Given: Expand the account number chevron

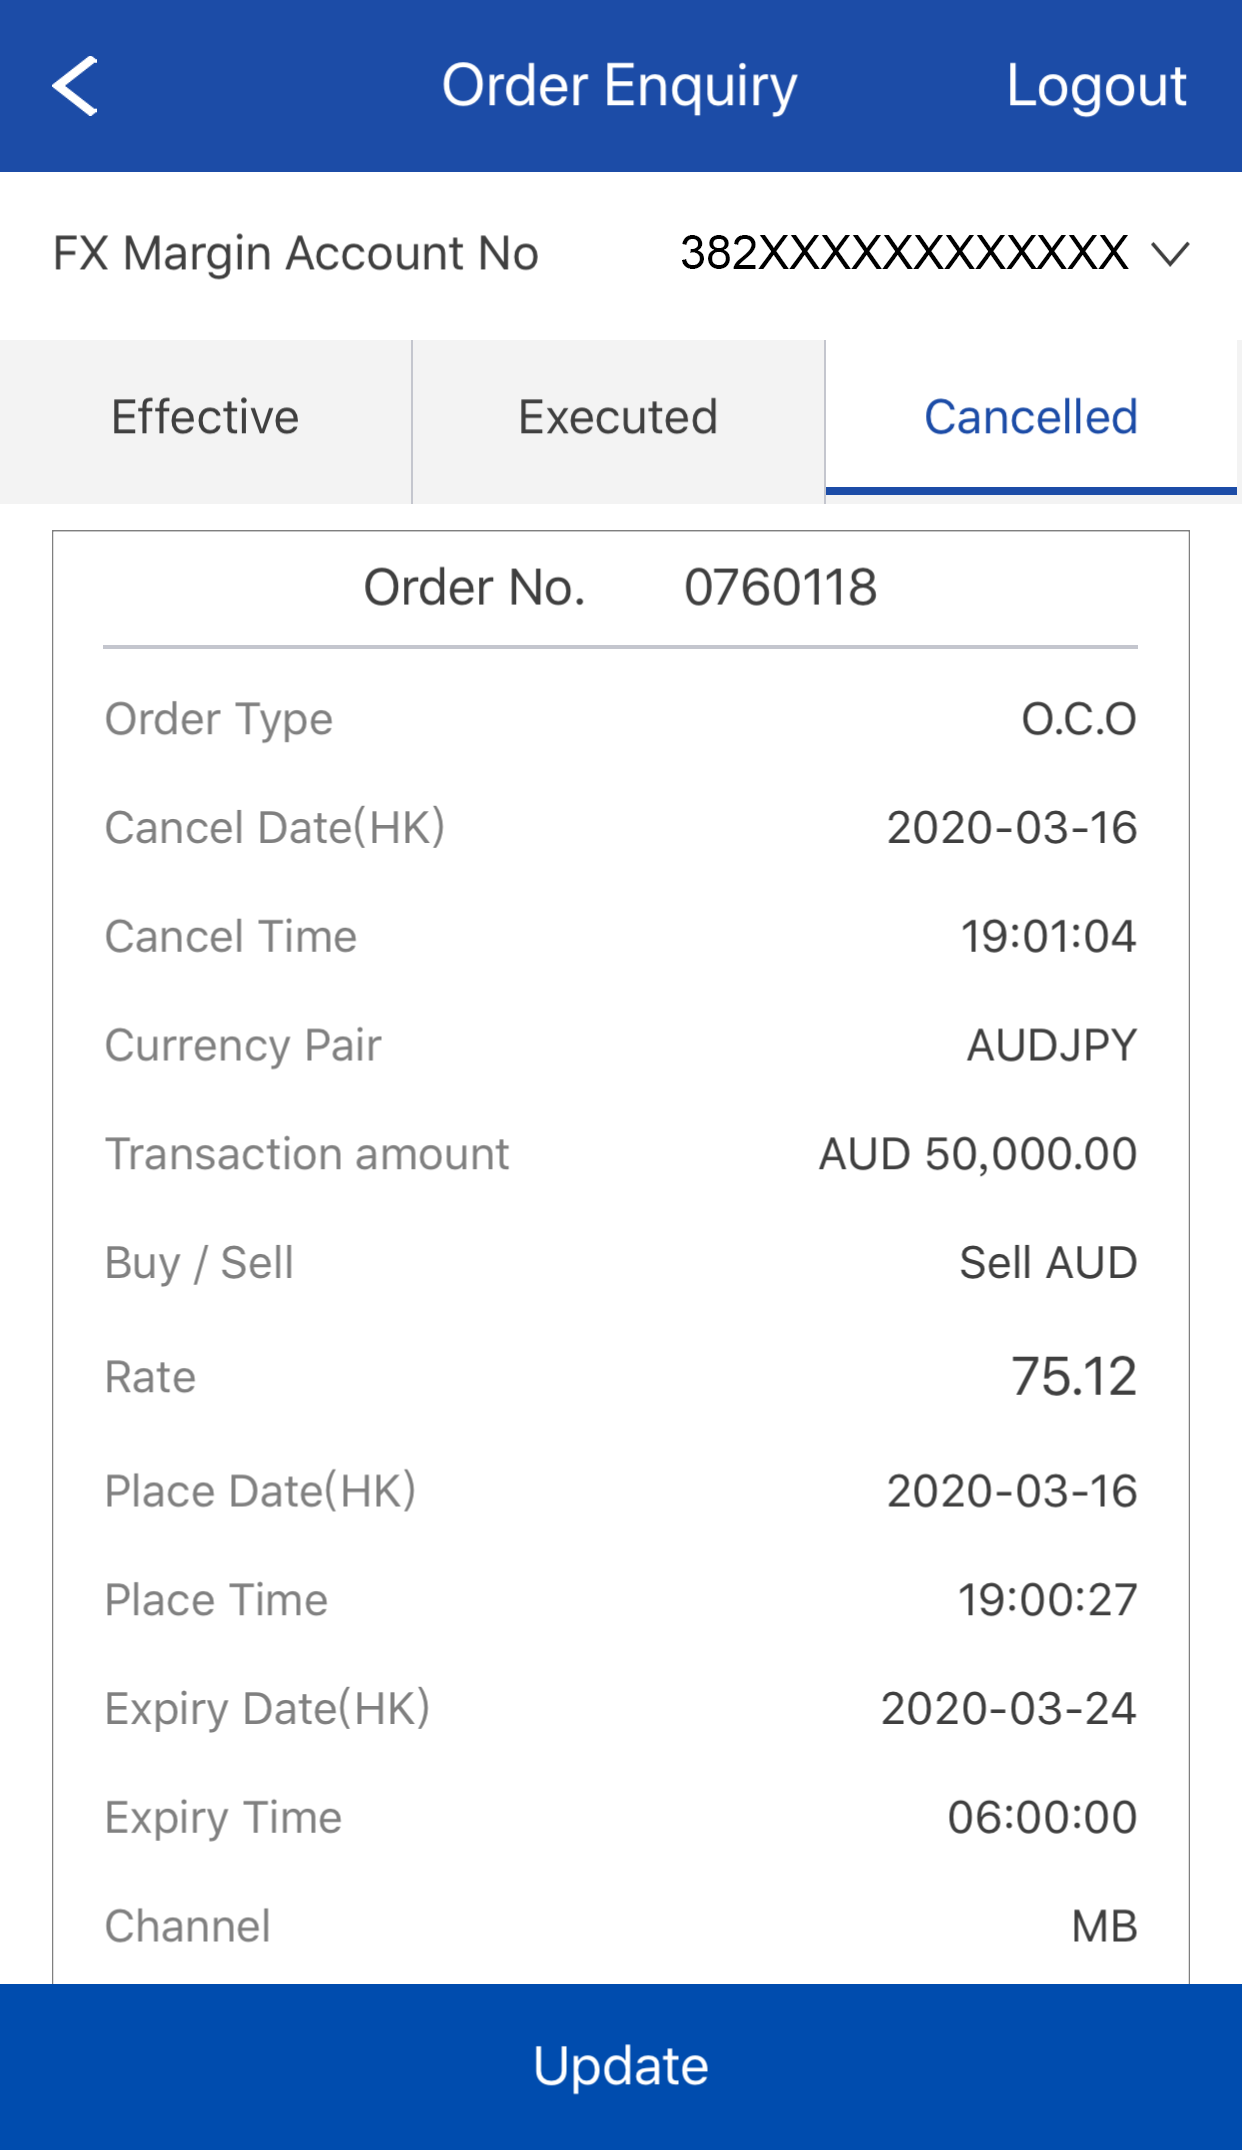Looking at the screenshot, I should (1170, 254).
